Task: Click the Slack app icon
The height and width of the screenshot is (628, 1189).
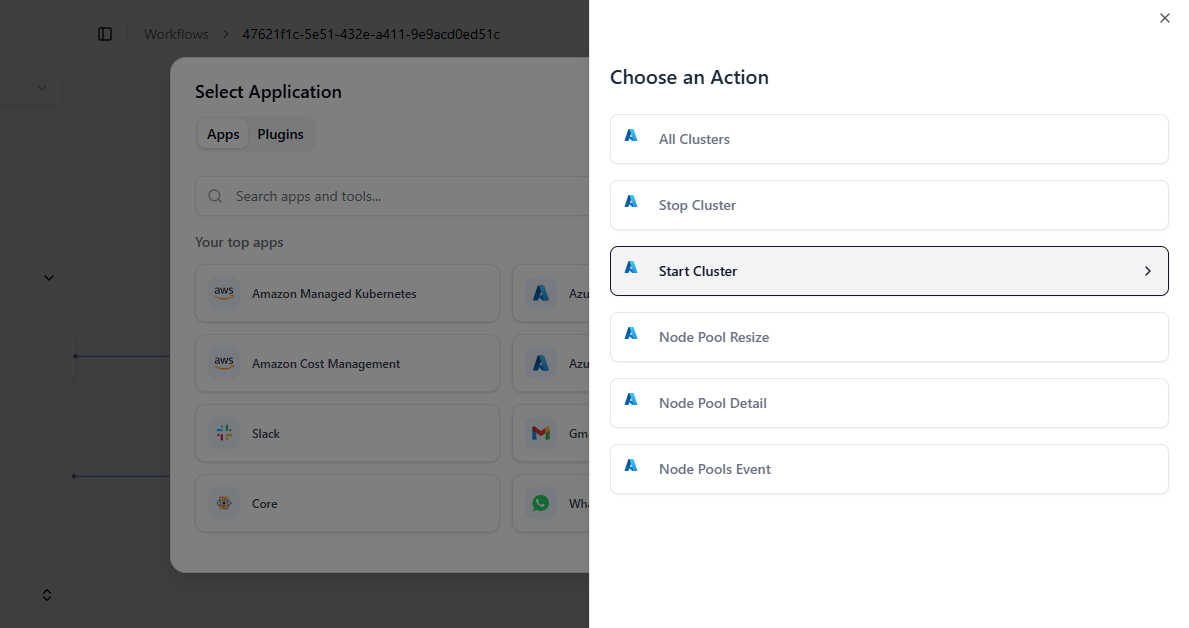Action: pos(224,433)
